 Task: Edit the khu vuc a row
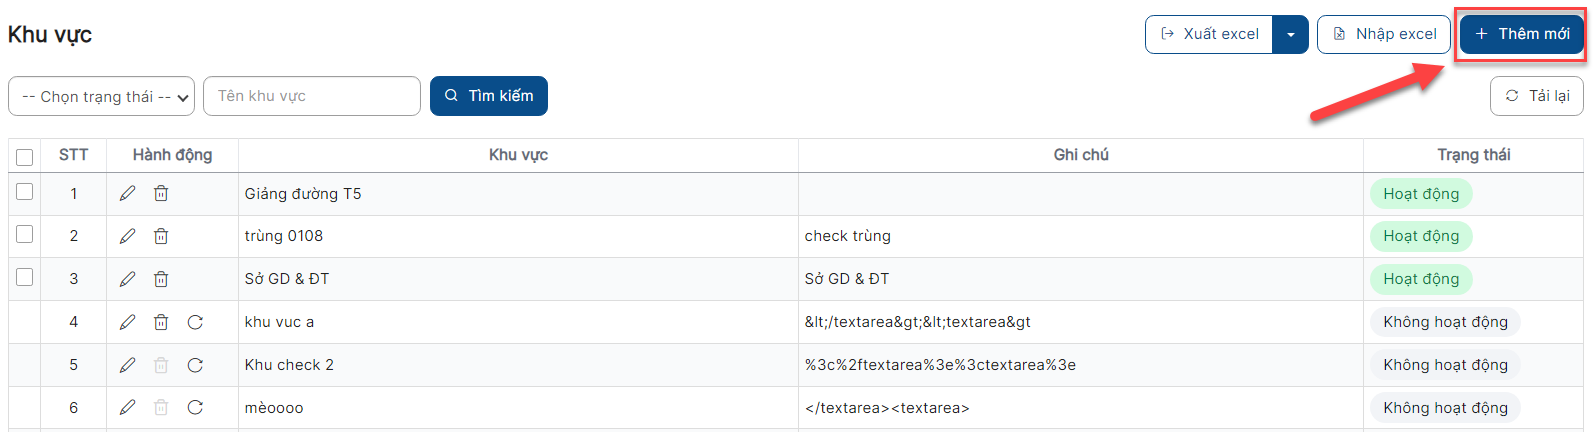click(x=127, y=322)
